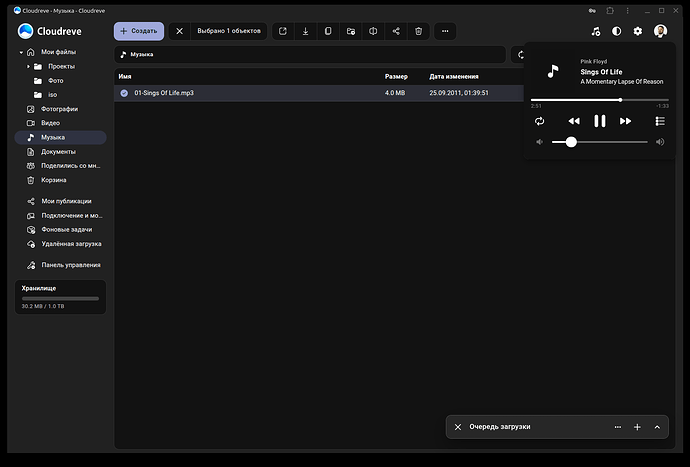Toggle repeat mode in music player
The width and height of the screenshot is (690, 467).
(x=540, y=121)
